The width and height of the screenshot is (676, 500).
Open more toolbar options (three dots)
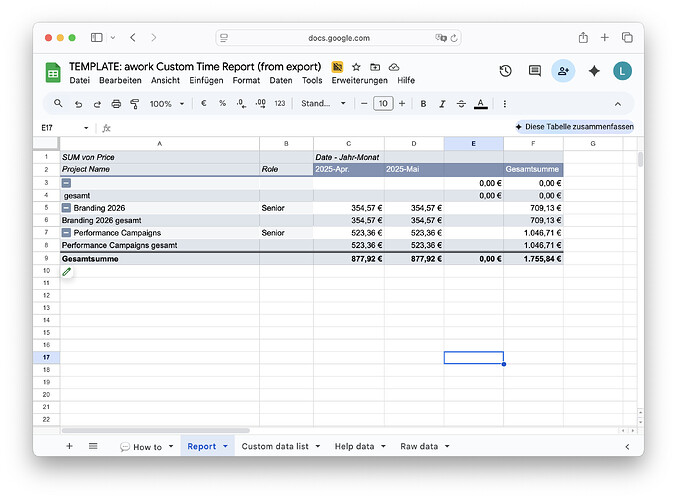coord(504,104)
